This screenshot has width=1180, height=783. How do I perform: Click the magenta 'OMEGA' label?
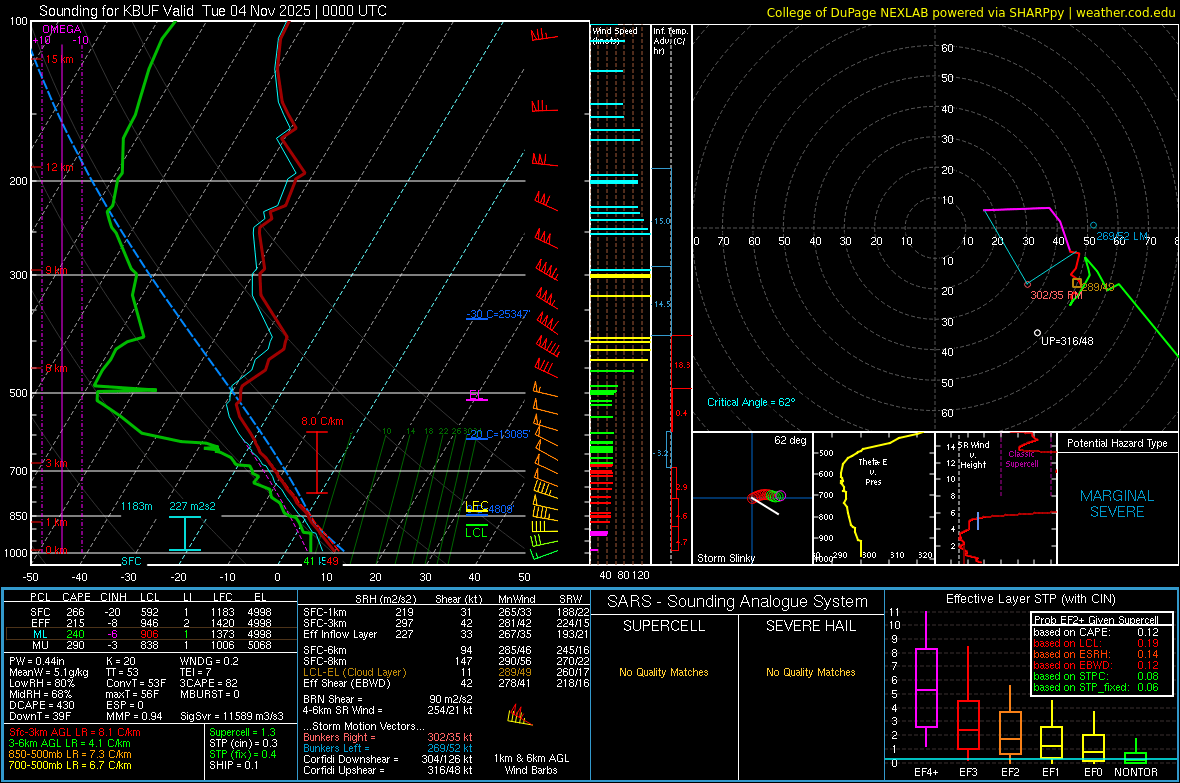coord(62,29)
